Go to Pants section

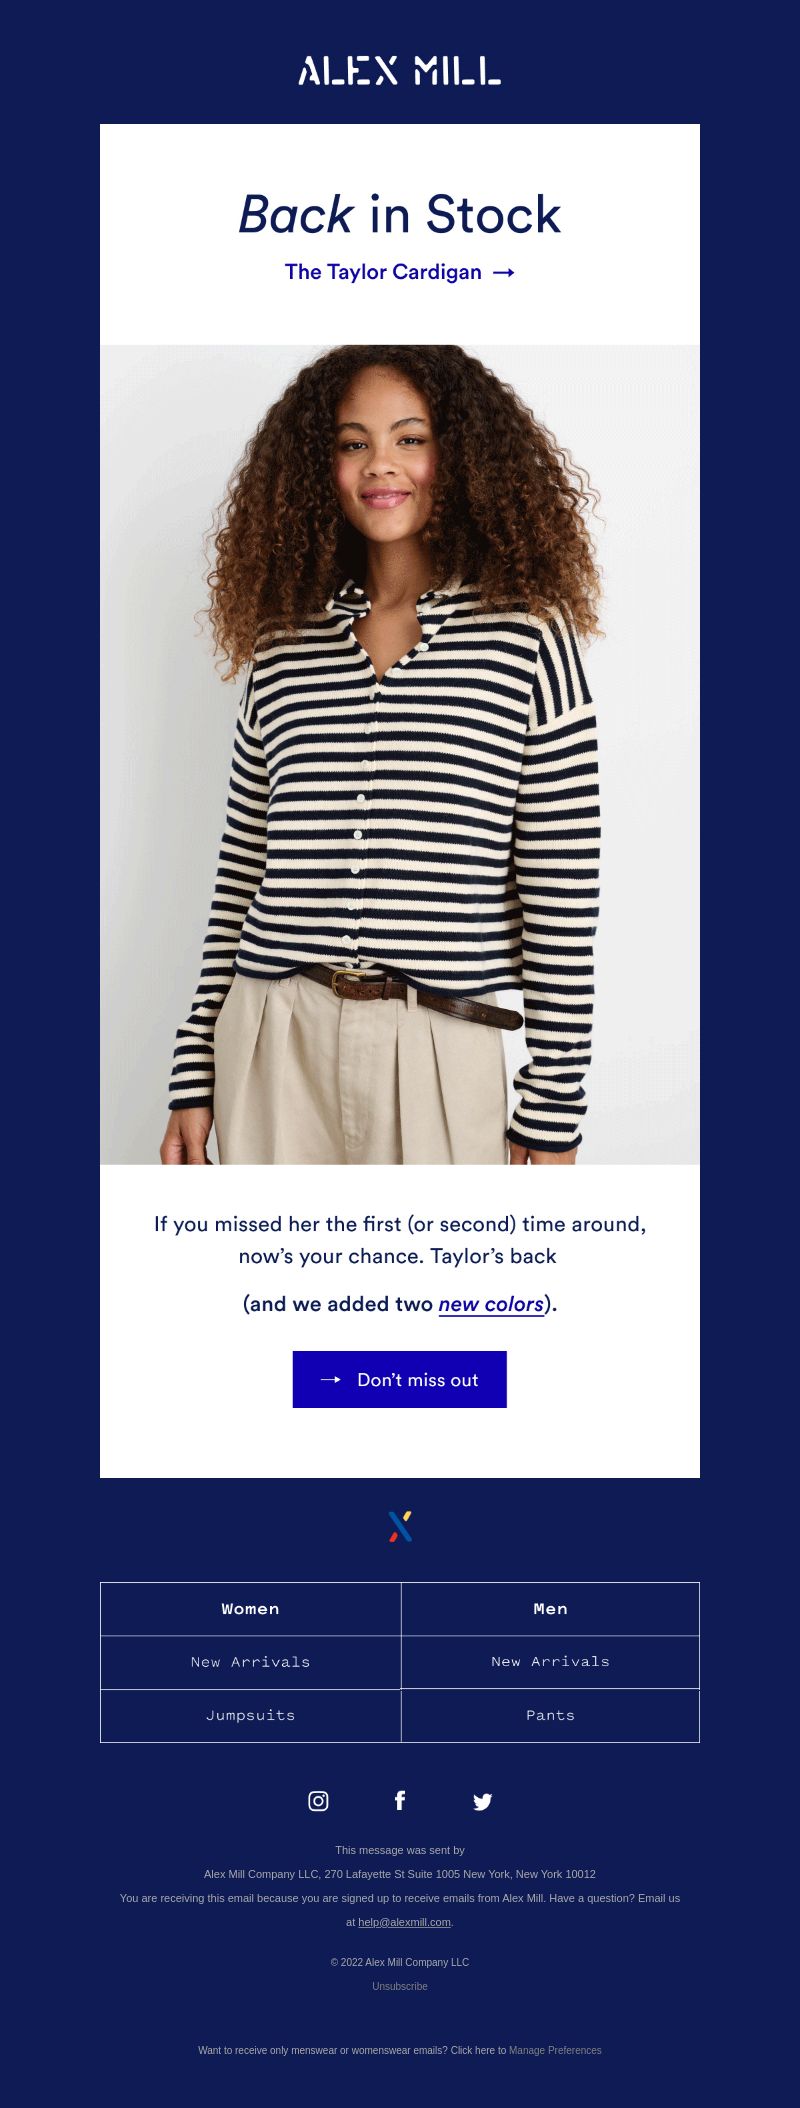coord(550,1715)
